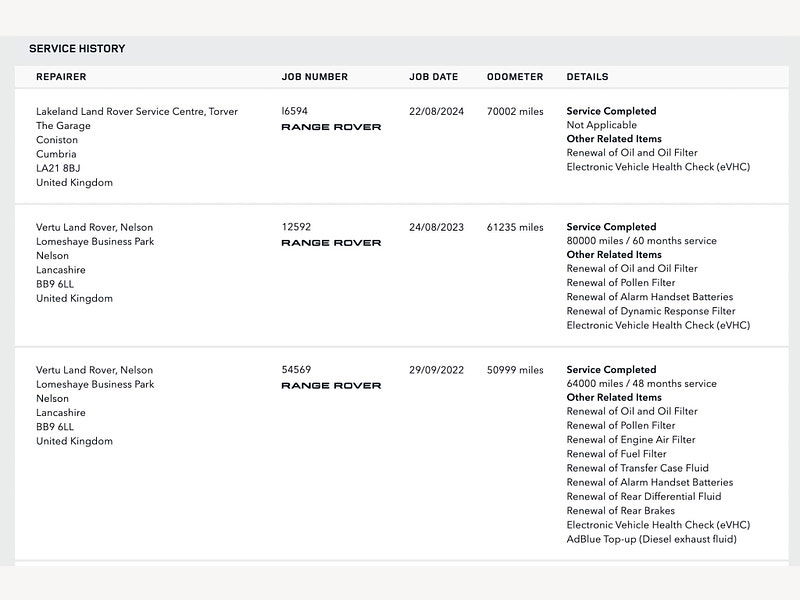Click Renewal of Engine Air Filter

pos(631,440)
